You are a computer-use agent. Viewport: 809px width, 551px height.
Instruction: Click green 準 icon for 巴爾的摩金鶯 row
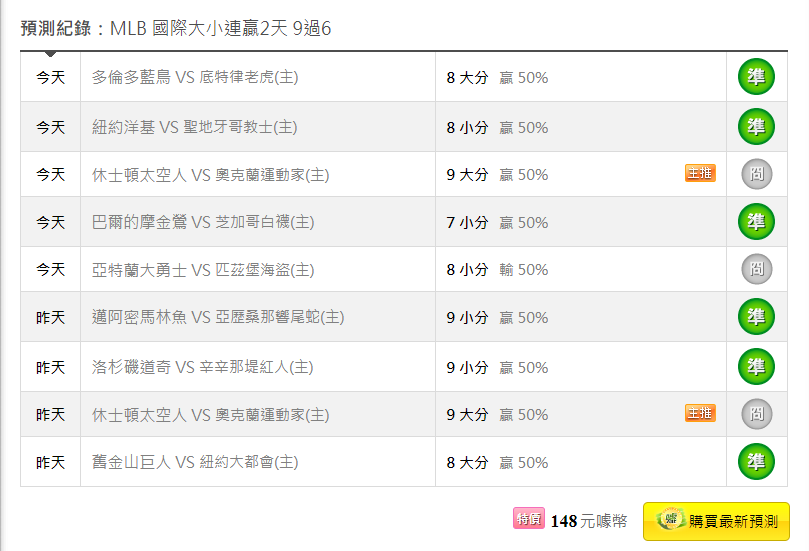(756, 221)
